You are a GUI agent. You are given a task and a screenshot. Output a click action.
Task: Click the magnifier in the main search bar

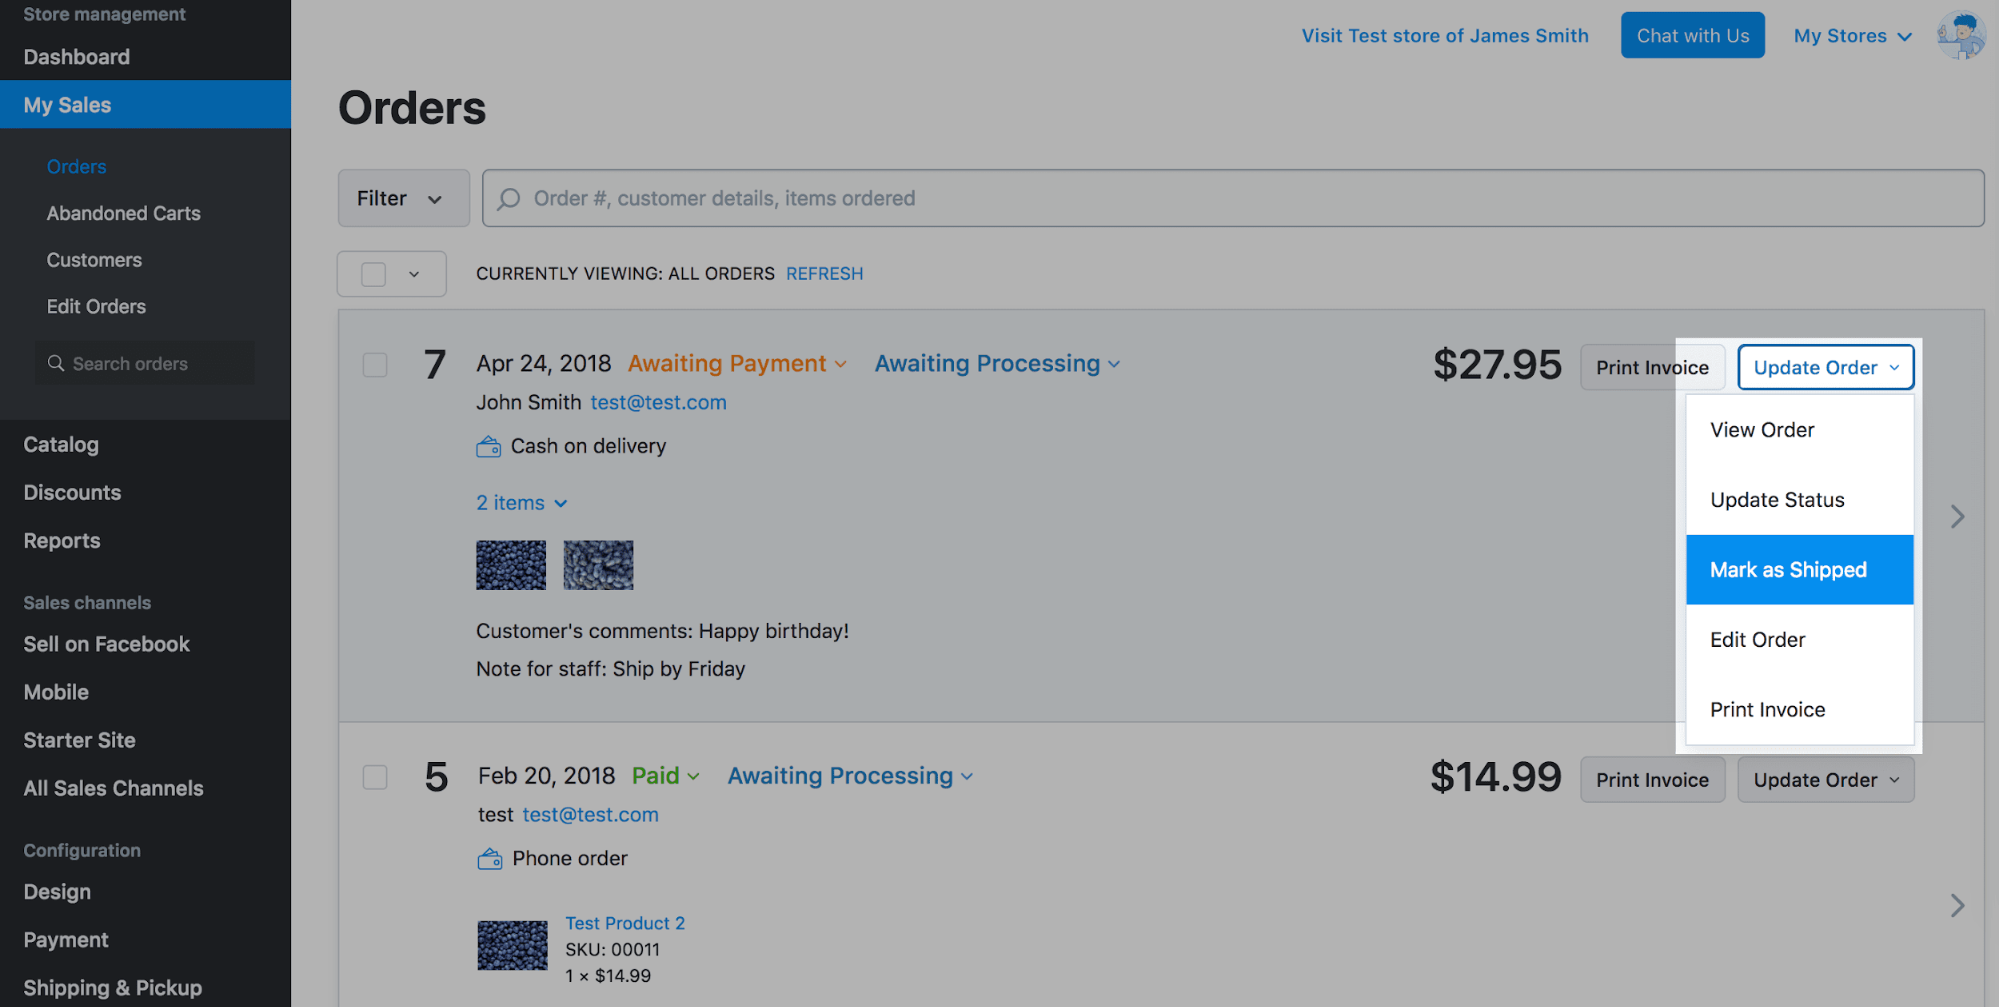click(x=508, y=198)
